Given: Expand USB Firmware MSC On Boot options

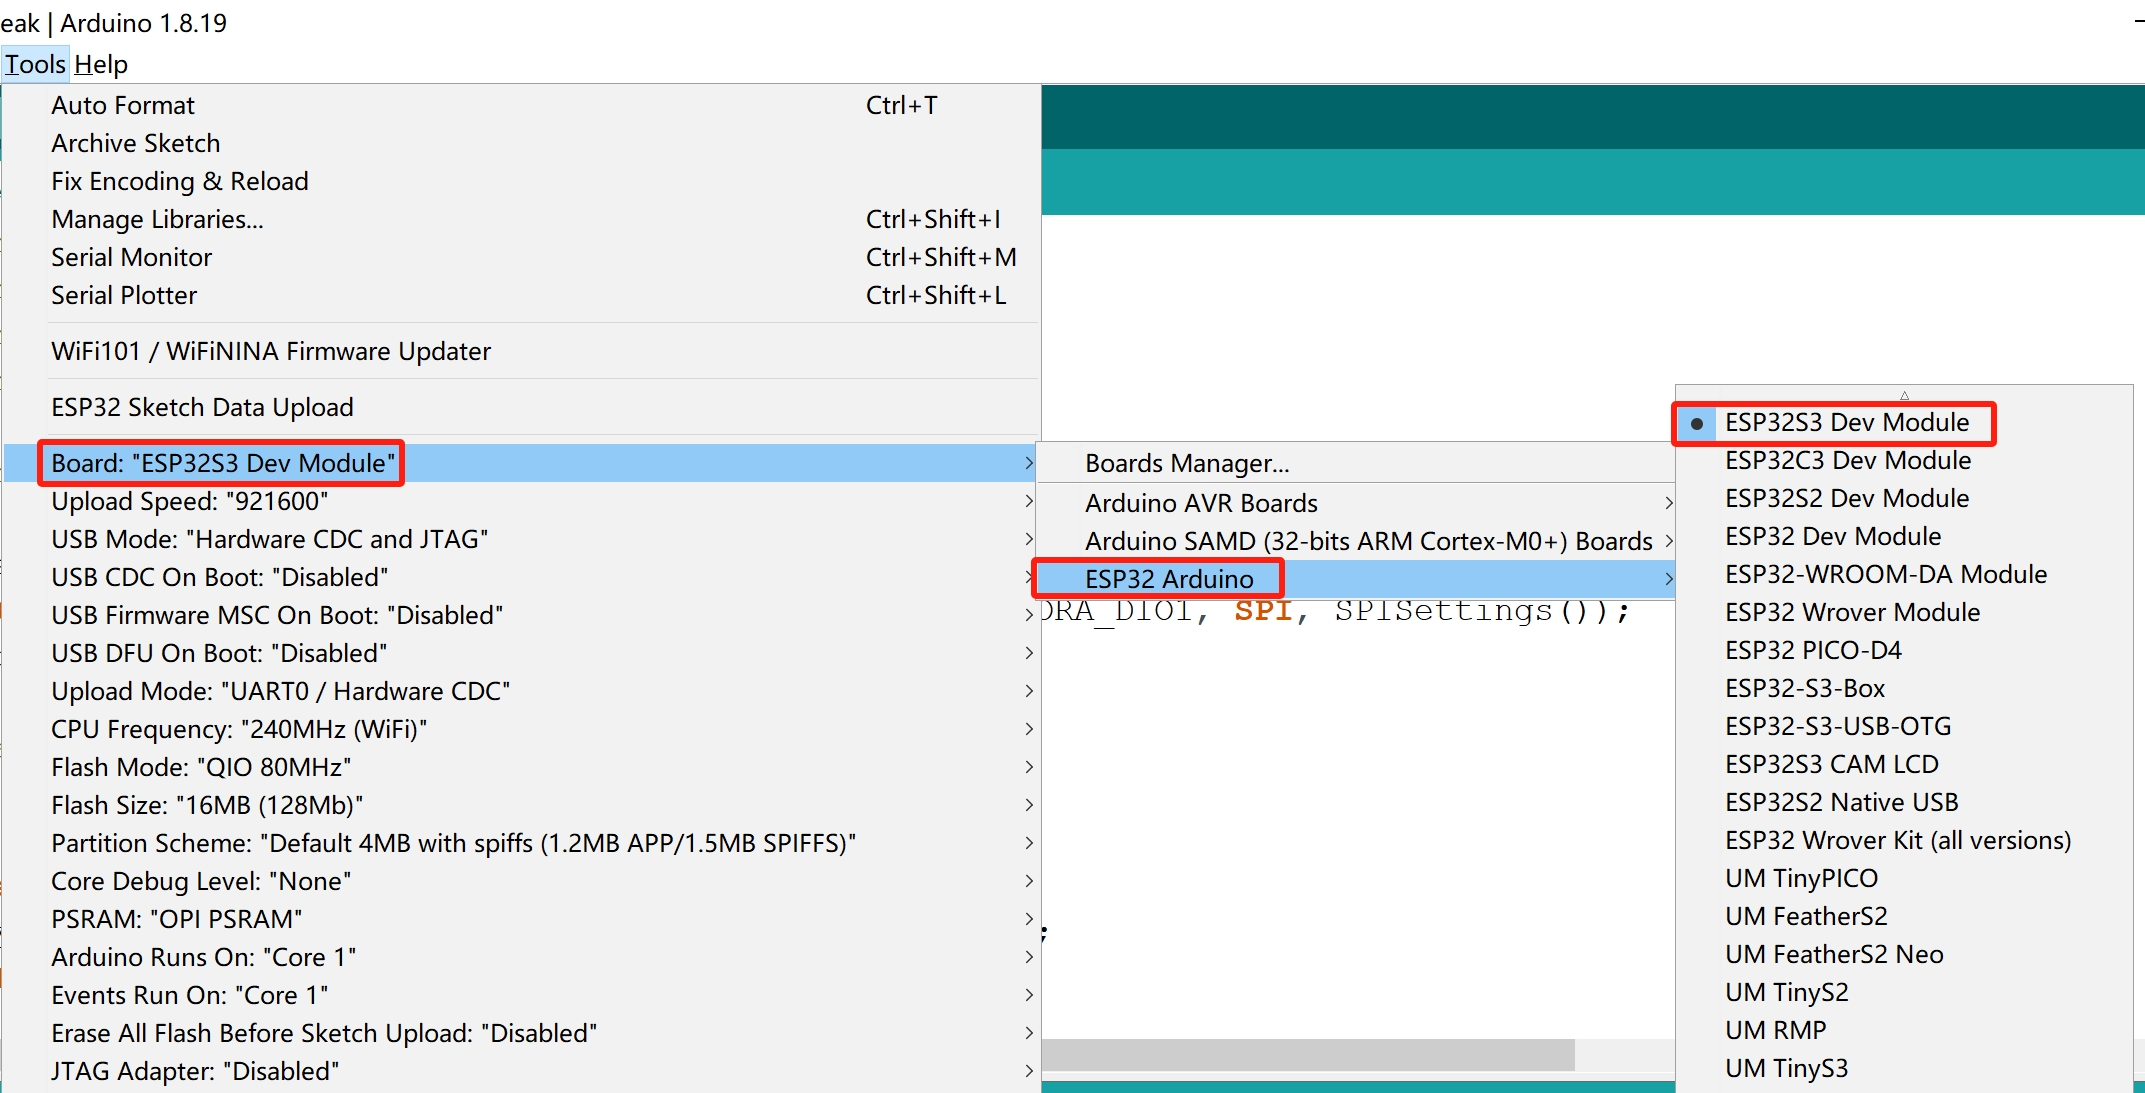Looking at the screenshot, I should pyautogui.click(x=520, y=615).
